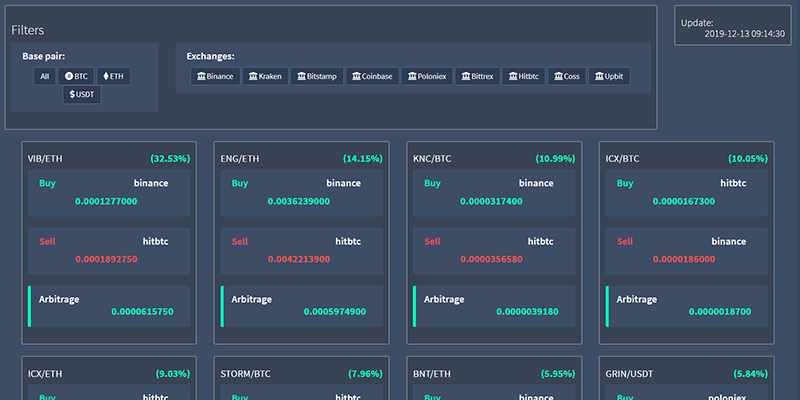Click the bank icon beside Coss
The image size is (800, 400).
(559, 77)
